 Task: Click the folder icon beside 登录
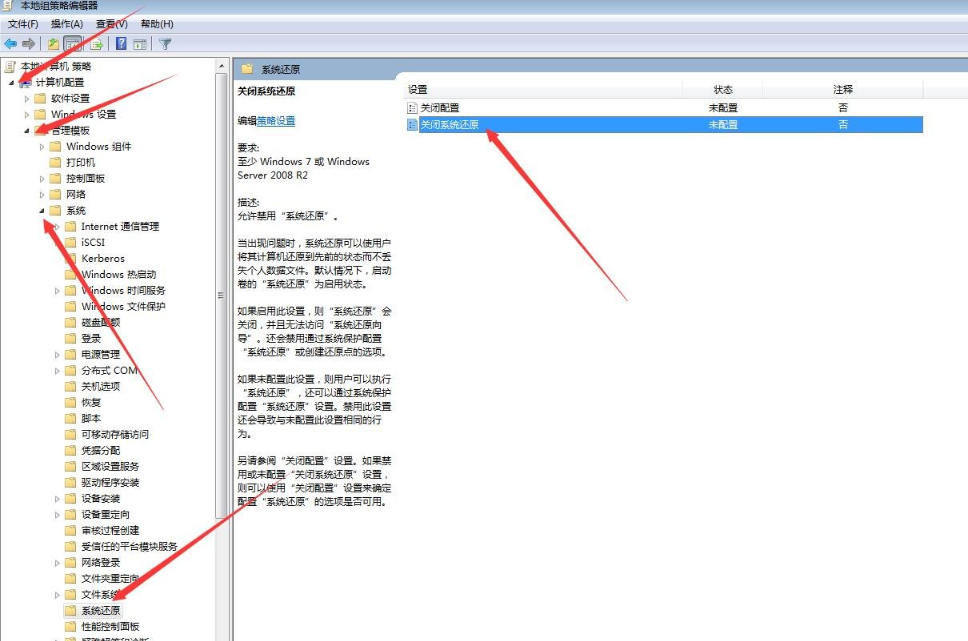(x=71, y=338)
